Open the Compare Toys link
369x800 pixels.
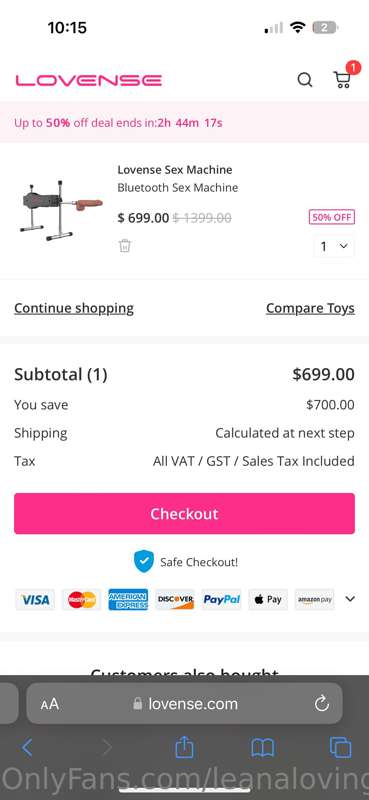[x=310, y=308]
